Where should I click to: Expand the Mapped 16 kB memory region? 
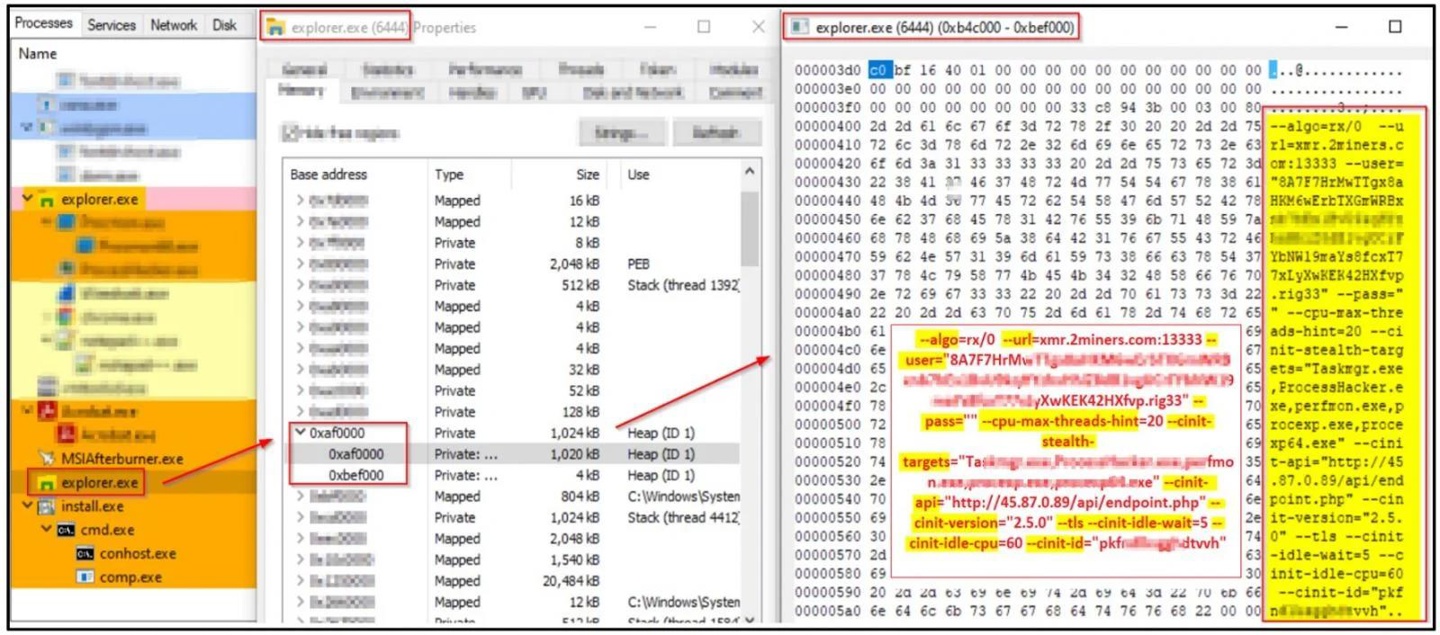pos(299,201)
